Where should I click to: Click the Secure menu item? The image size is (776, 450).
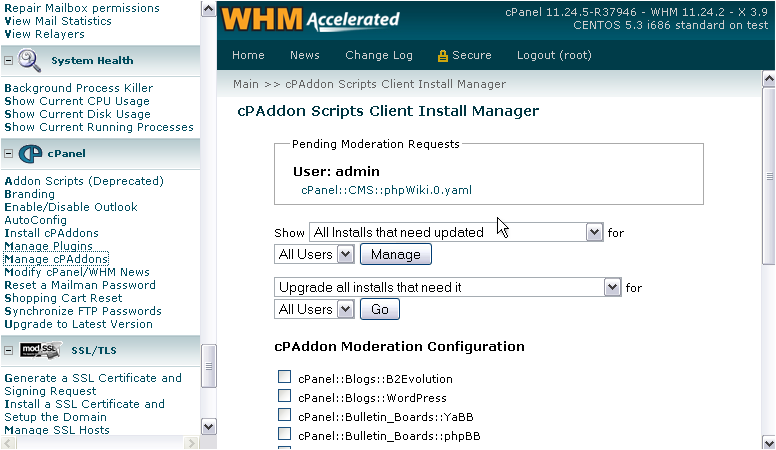tap(465, 55)
